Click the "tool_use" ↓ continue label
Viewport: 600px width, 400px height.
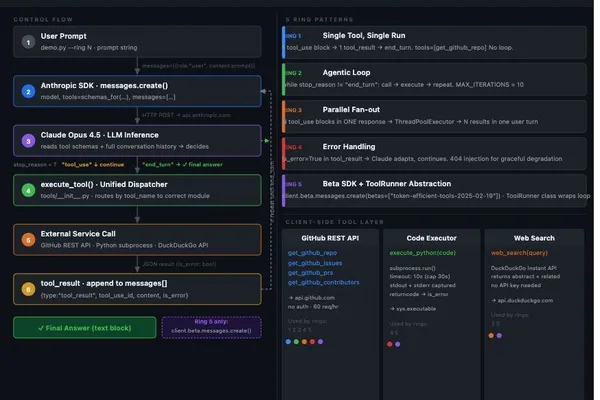click(x=93, y=165)
